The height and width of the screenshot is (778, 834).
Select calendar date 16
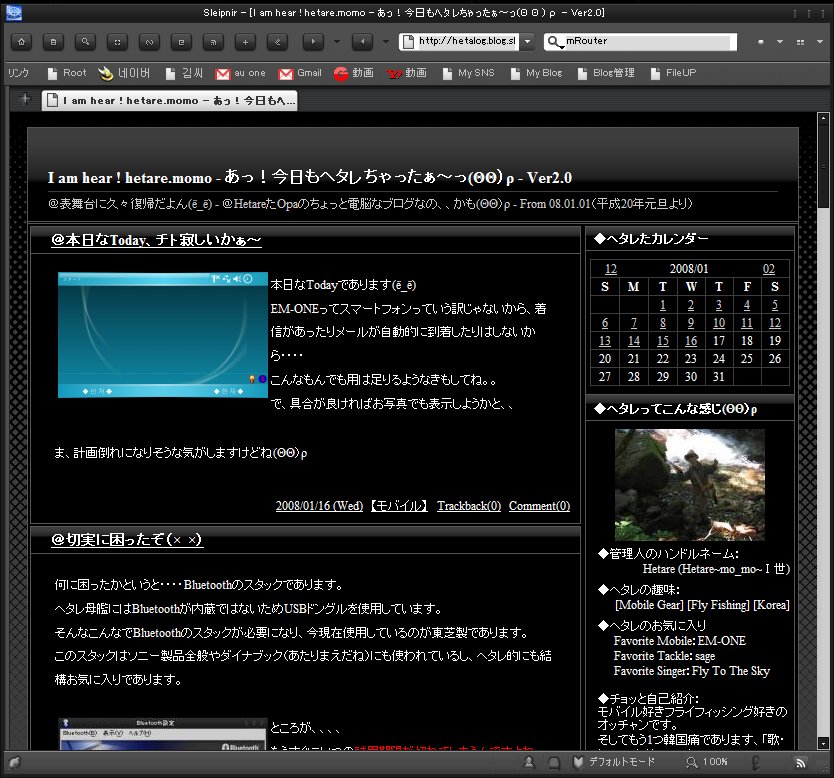pos(690,341)
